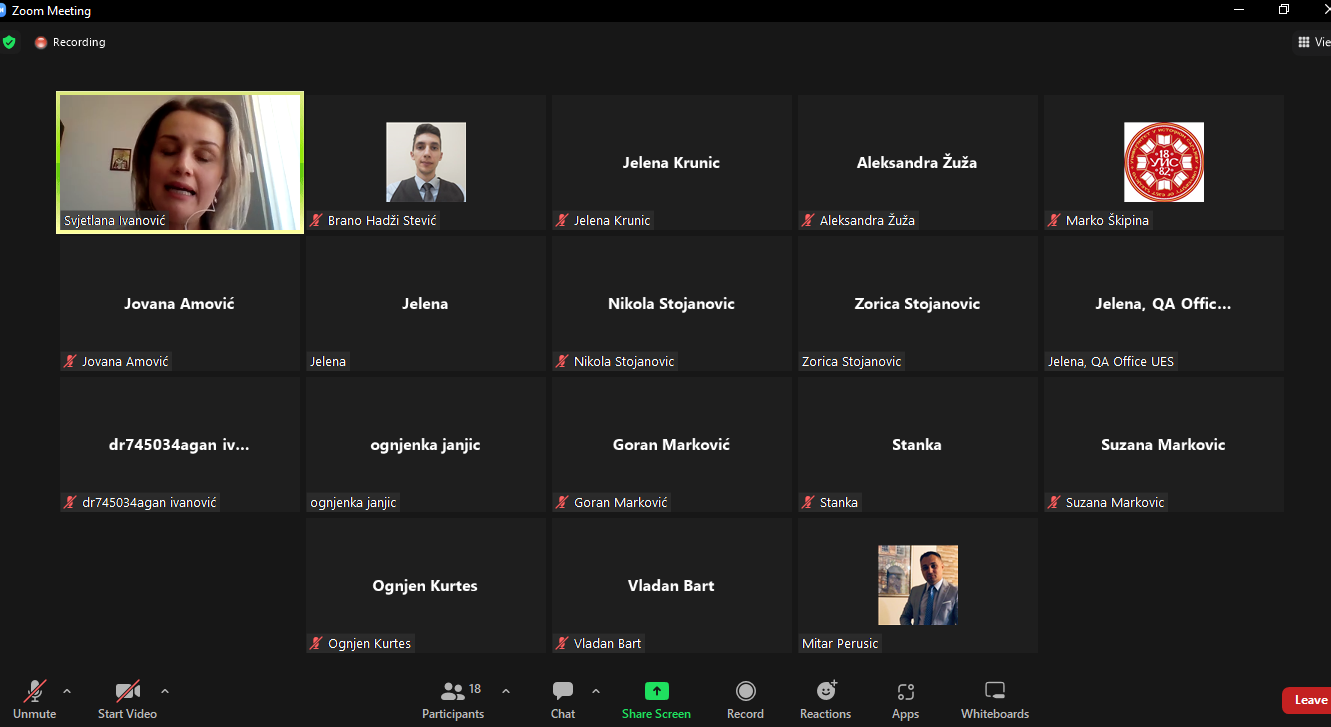Click muted mic icon of Nikola Stojanovic
This screenshot has width=1331, height=727.
point(562,361)
